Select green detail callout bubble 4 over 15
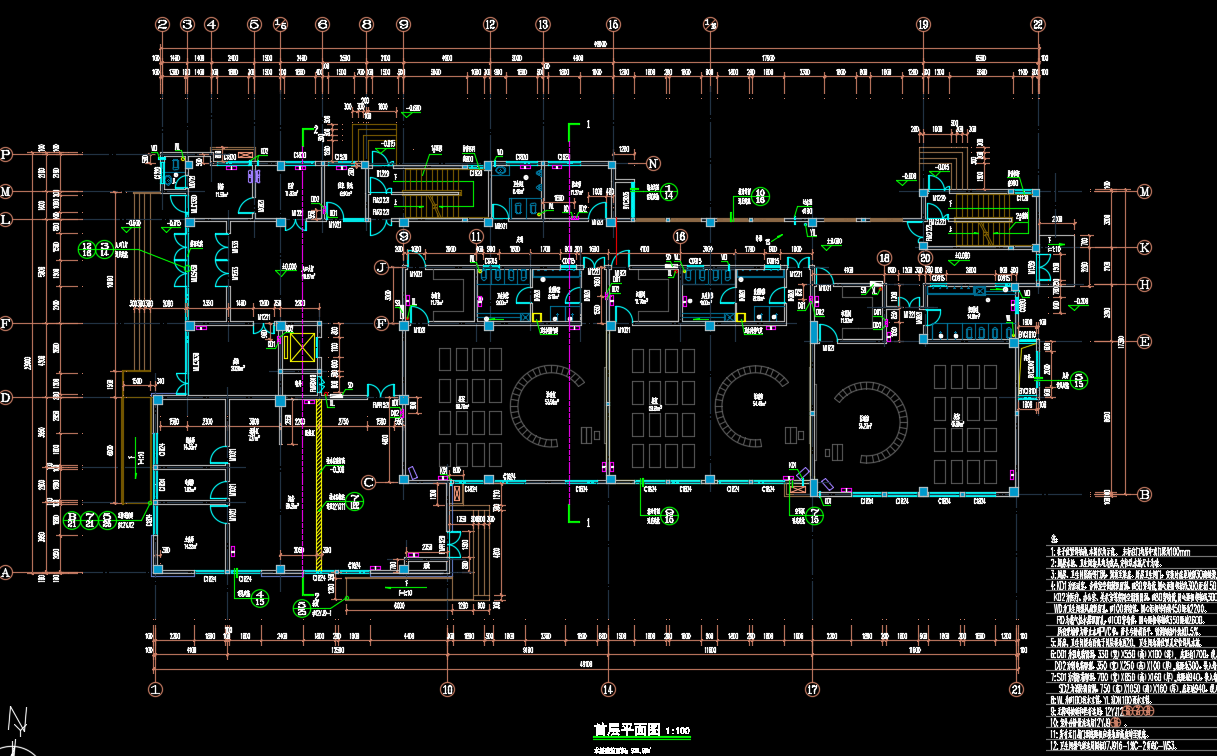This screenshot has height=756, width=1217. point(260,597)
